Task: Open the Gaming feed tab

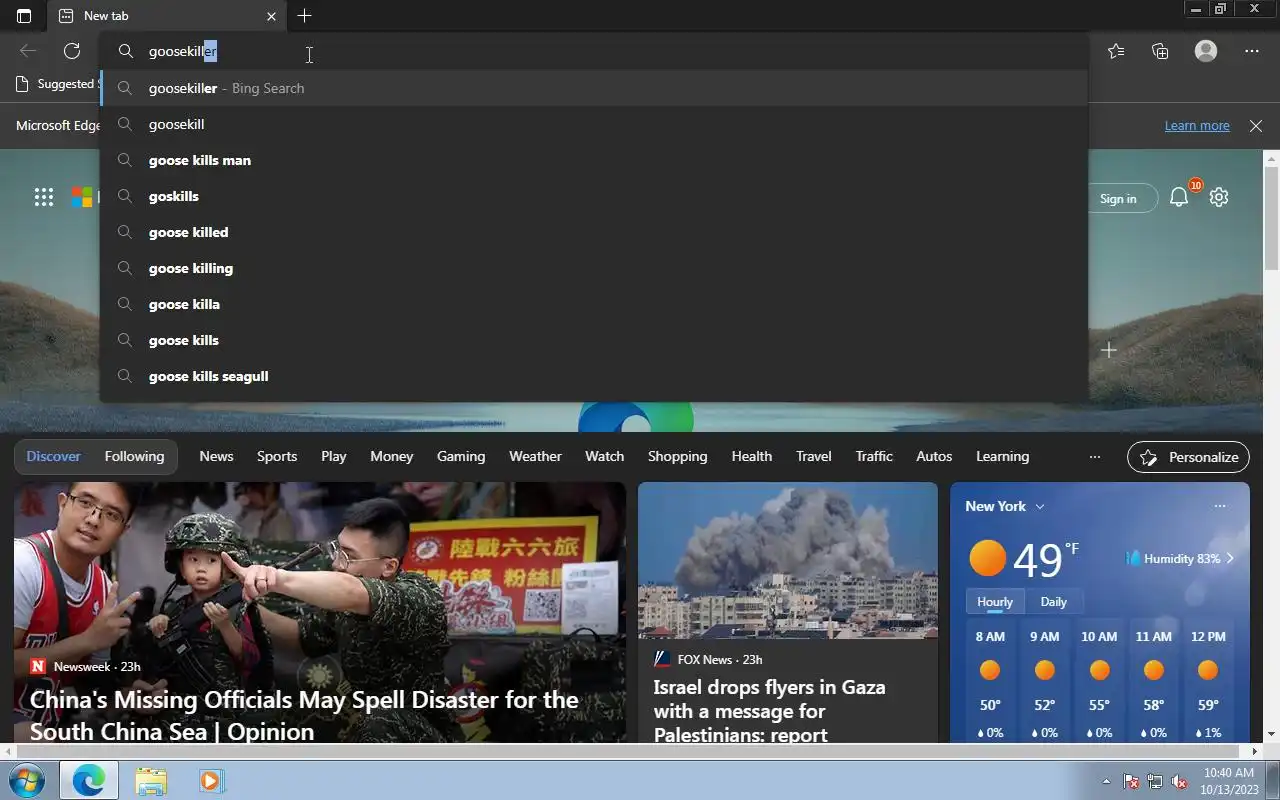Action: point(461,456)
